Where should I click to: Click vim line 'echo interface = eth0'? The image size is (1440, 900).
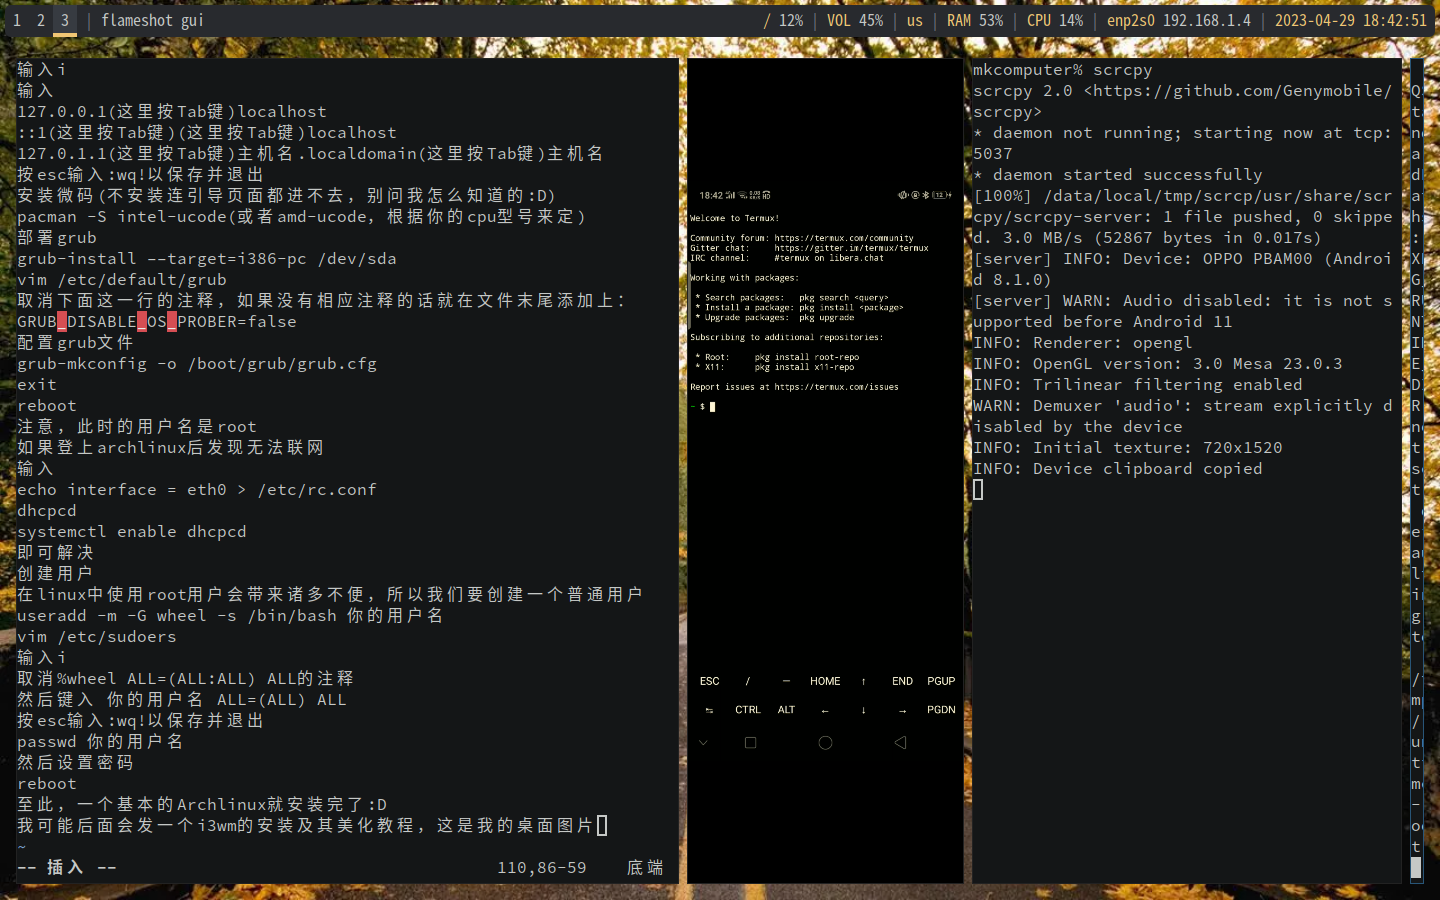pos(197,490)
